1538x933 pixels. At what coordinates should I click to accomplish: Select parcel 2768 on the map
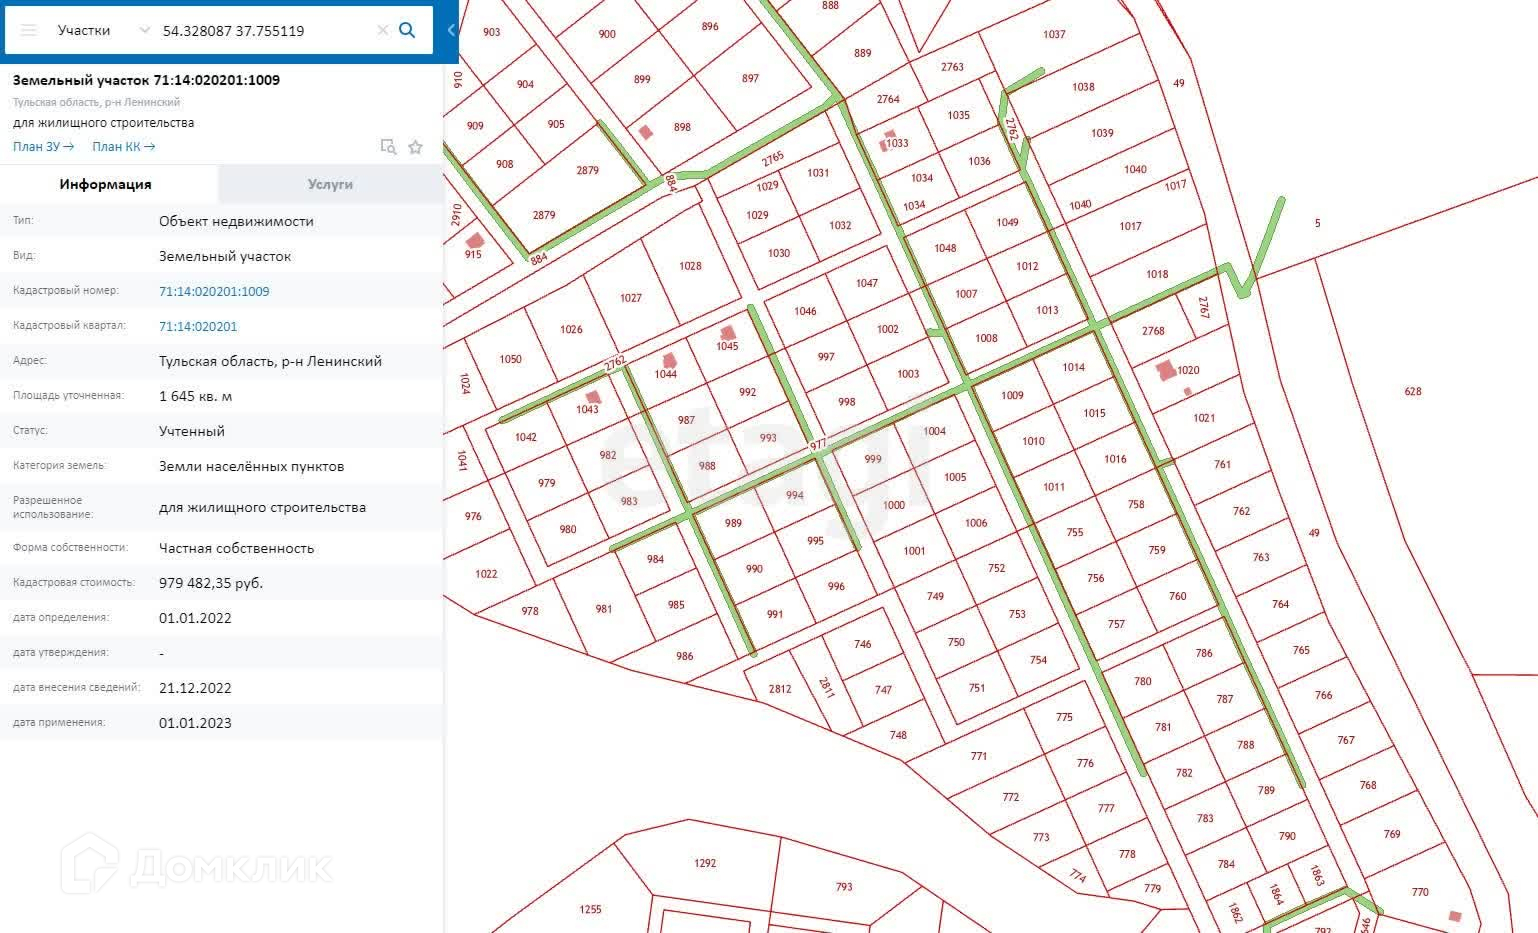pos(1153,330)
